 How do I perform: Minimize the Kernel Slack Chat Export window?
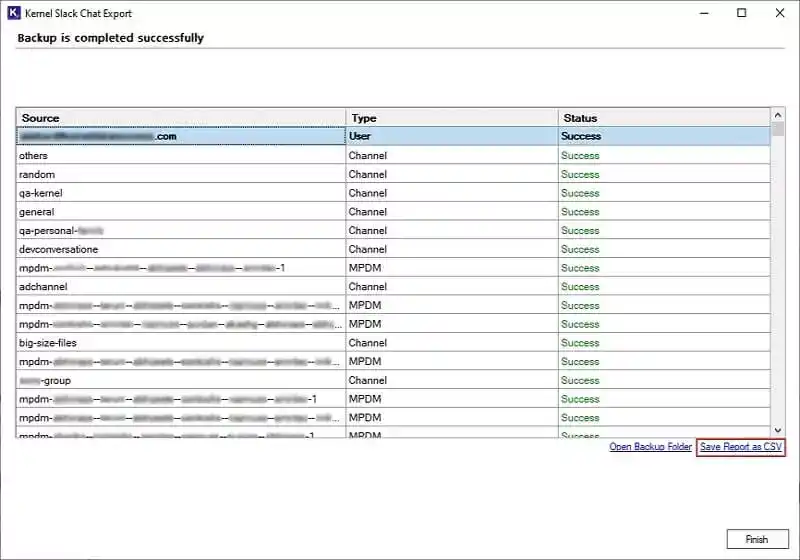(705, 13)
